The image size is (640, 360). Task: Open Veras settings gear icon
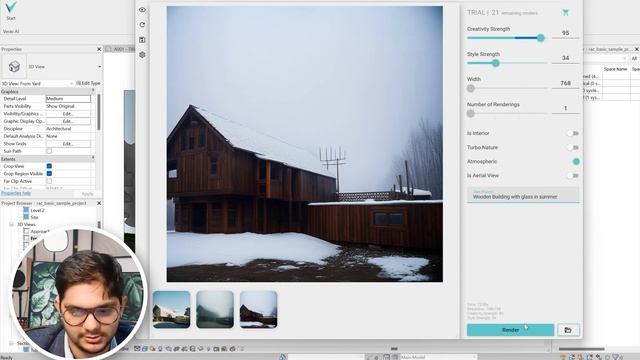click(142, 55)
